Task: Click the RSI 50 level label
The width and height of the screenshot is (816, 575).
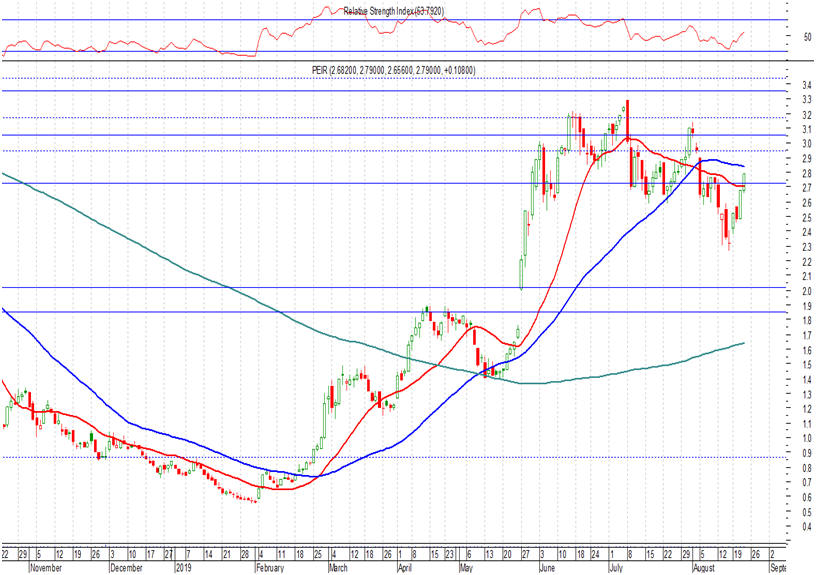Action: click(x=777, y=37)
